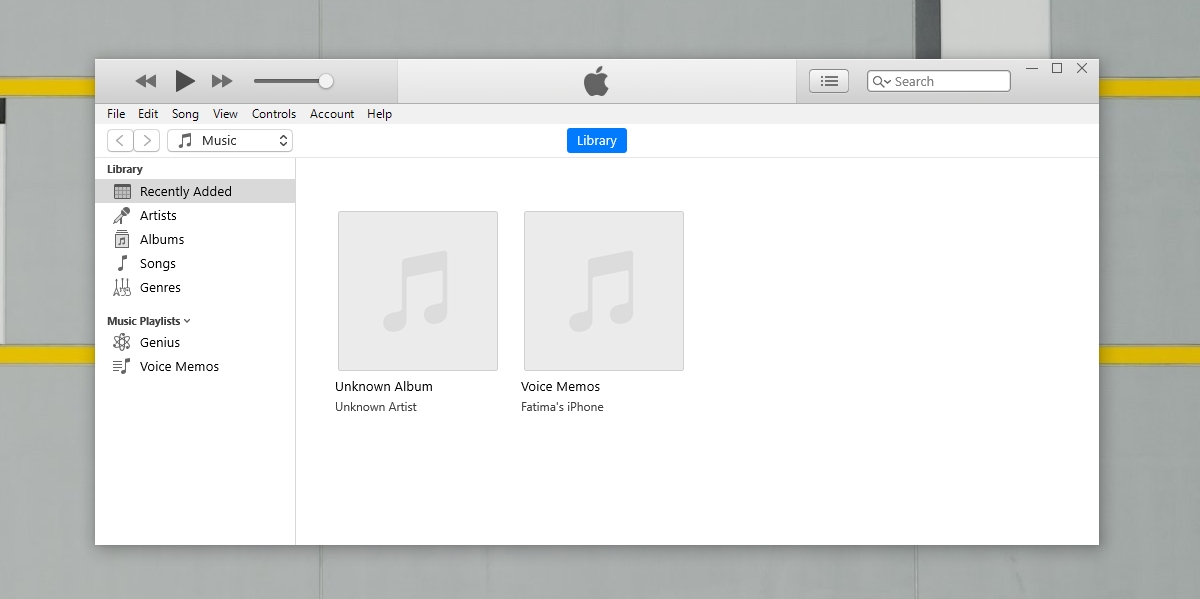
Task: Click the rewind previous track button
Action: (146, 81)
